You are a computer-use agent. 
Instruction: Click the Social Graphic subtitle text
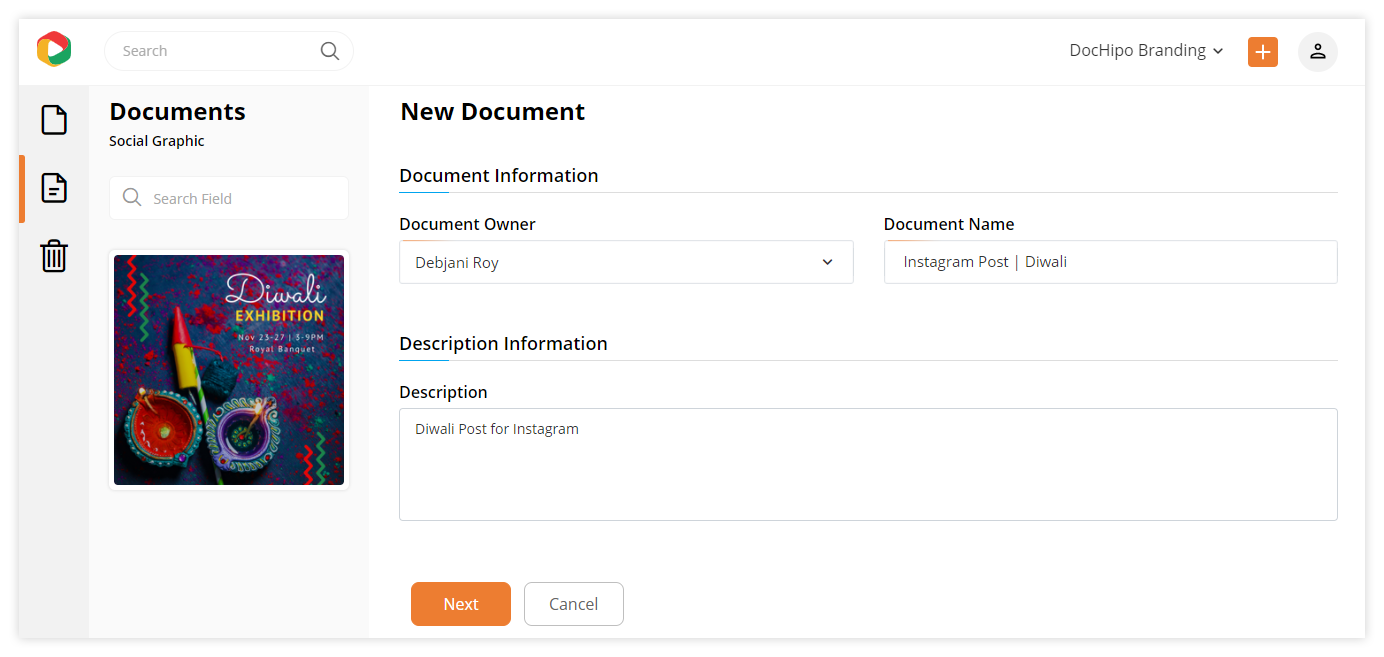tap(157, 141)
